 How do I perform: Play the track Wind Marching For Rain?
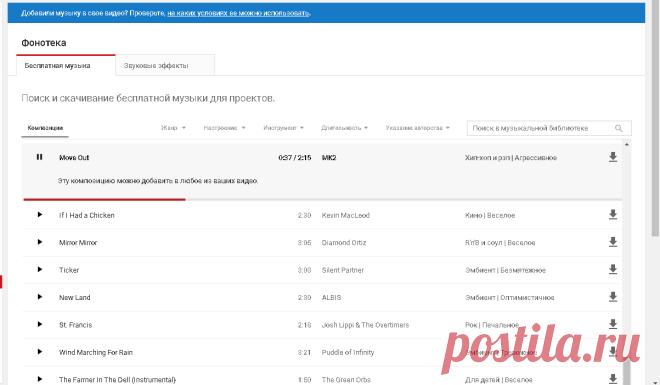40,352
